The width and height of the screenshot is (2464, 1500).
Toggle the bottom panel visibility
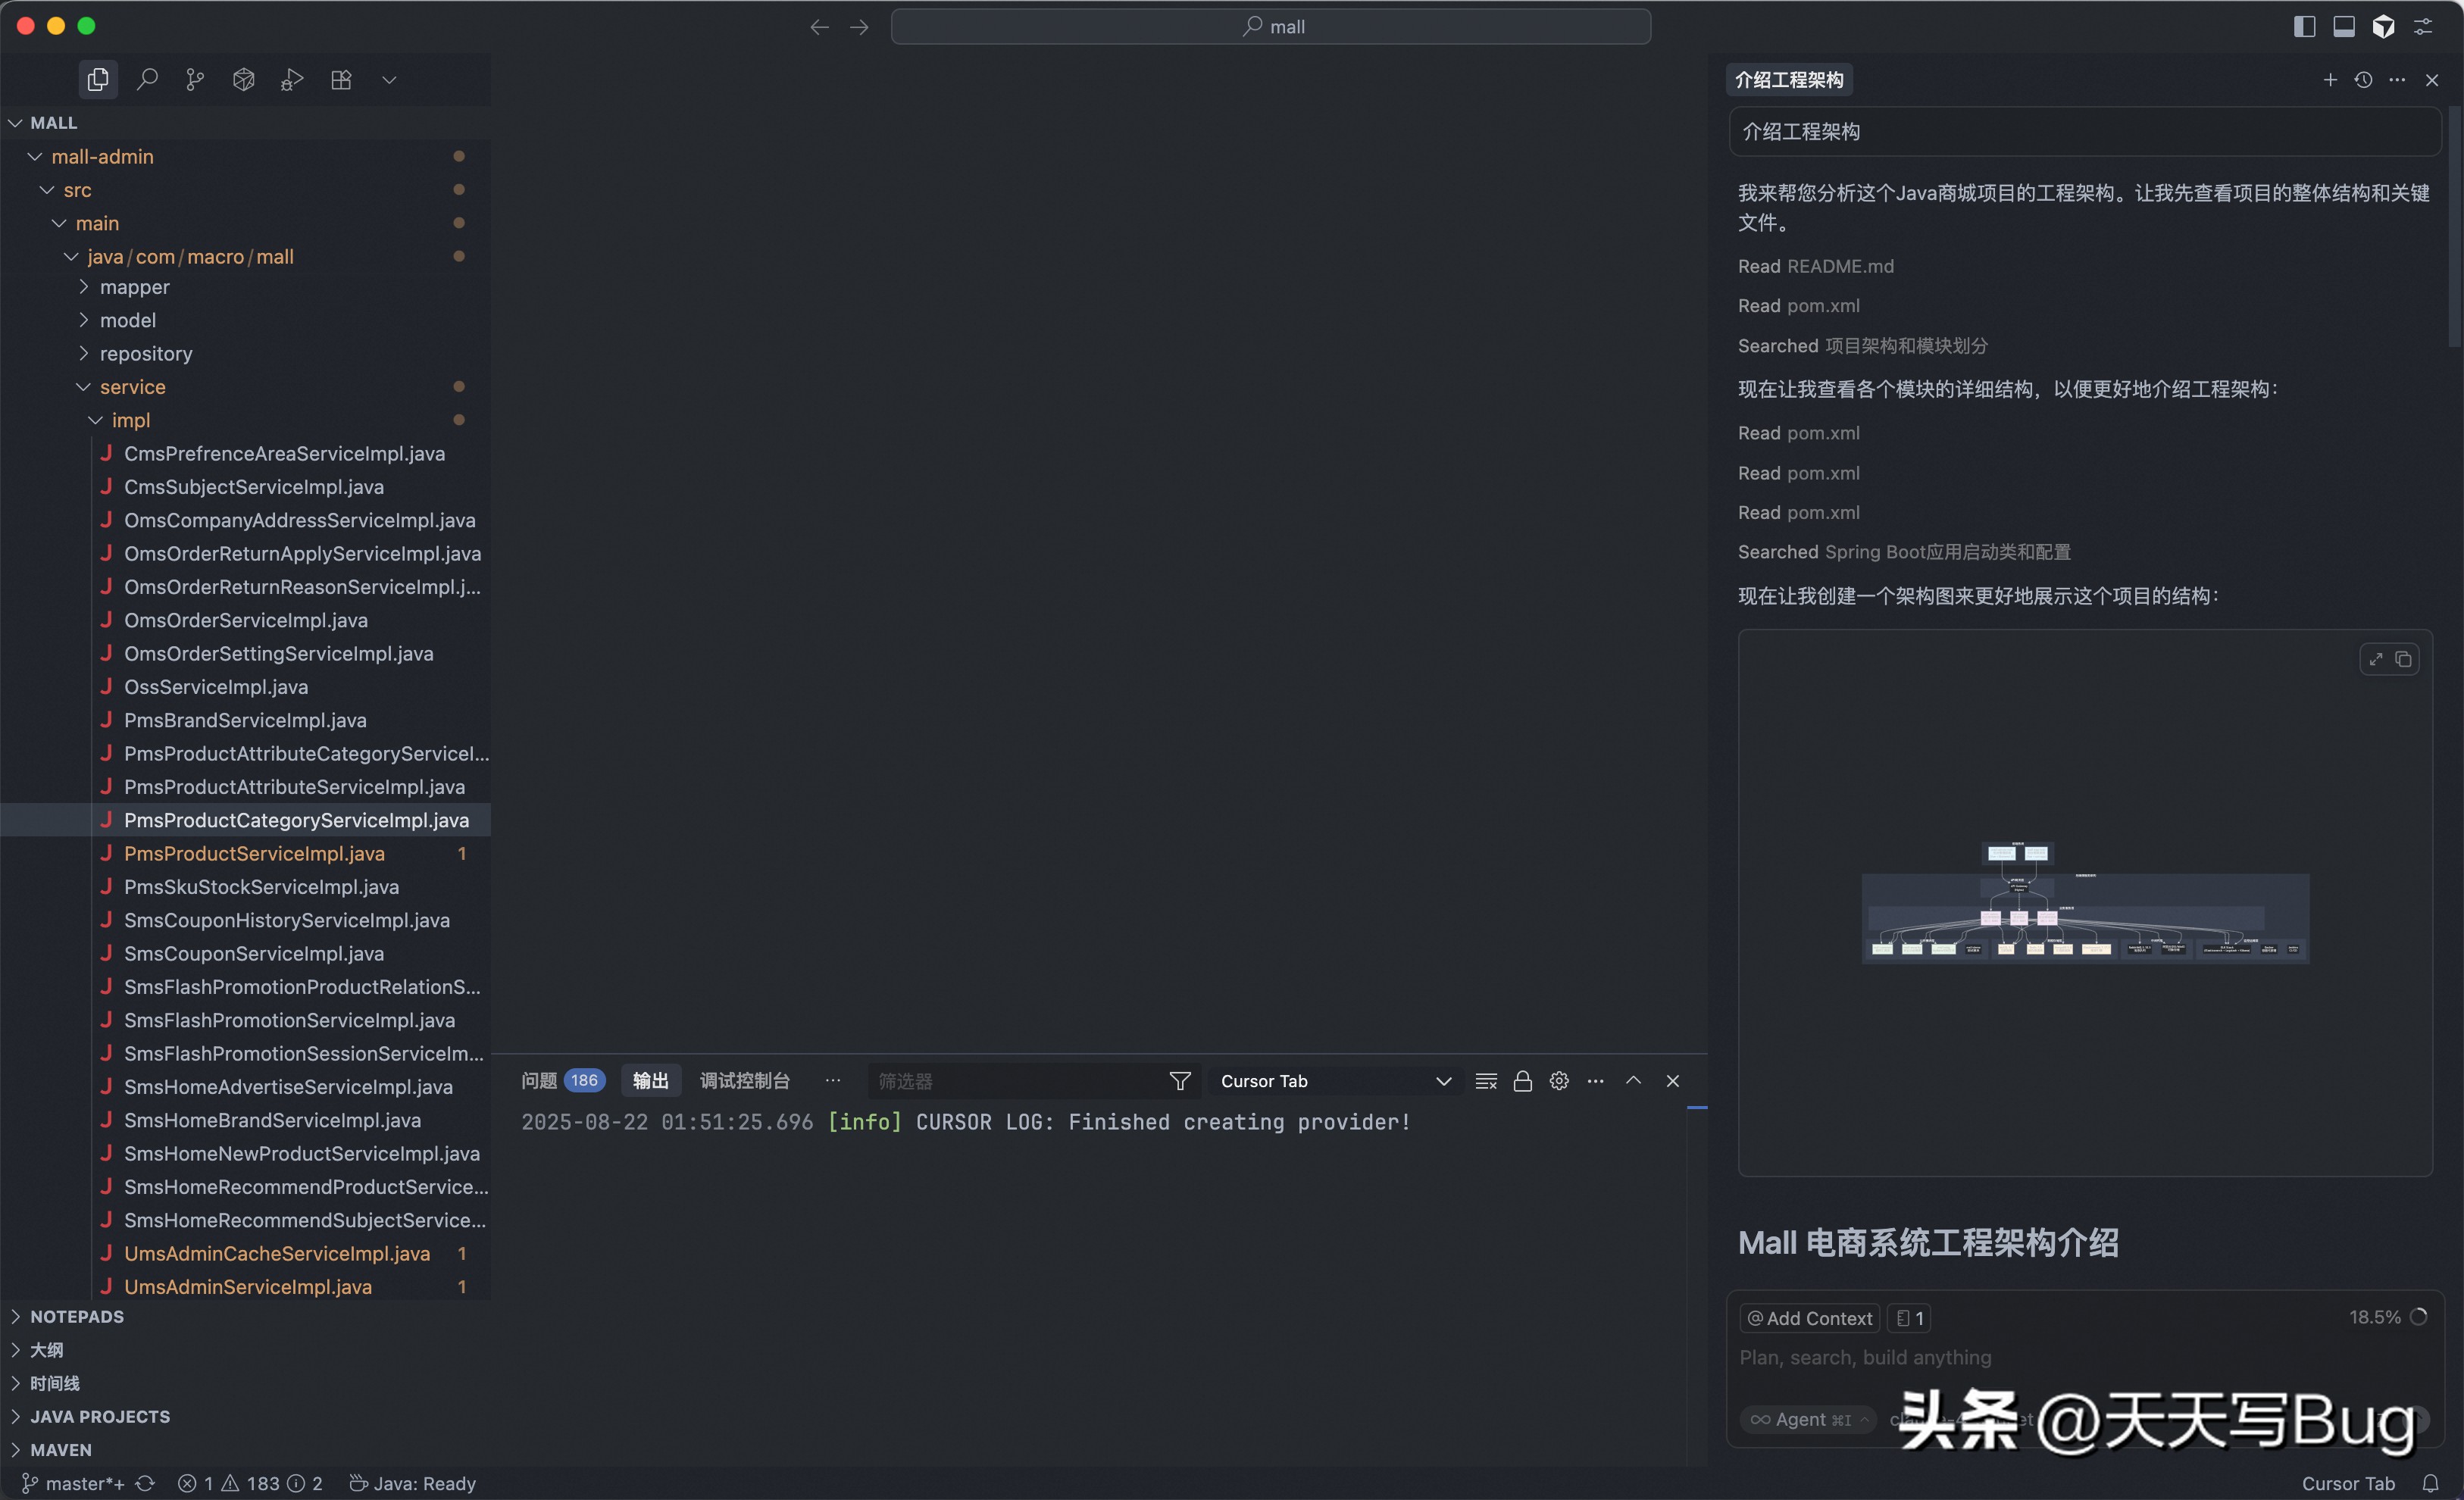click(2344, 26)
